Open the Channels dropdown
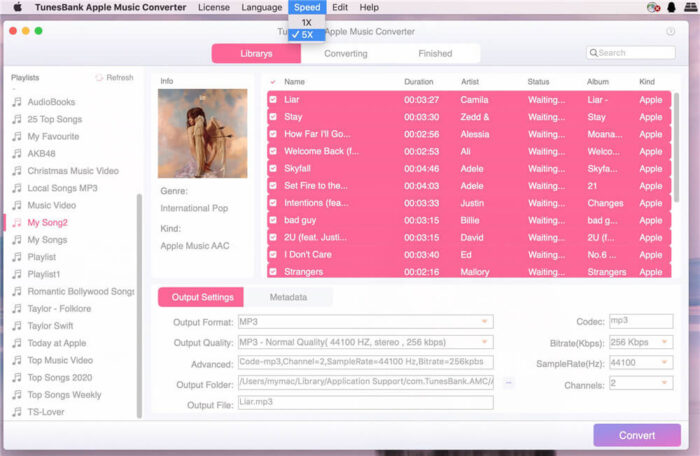700x456 pixels. point(640,383)
